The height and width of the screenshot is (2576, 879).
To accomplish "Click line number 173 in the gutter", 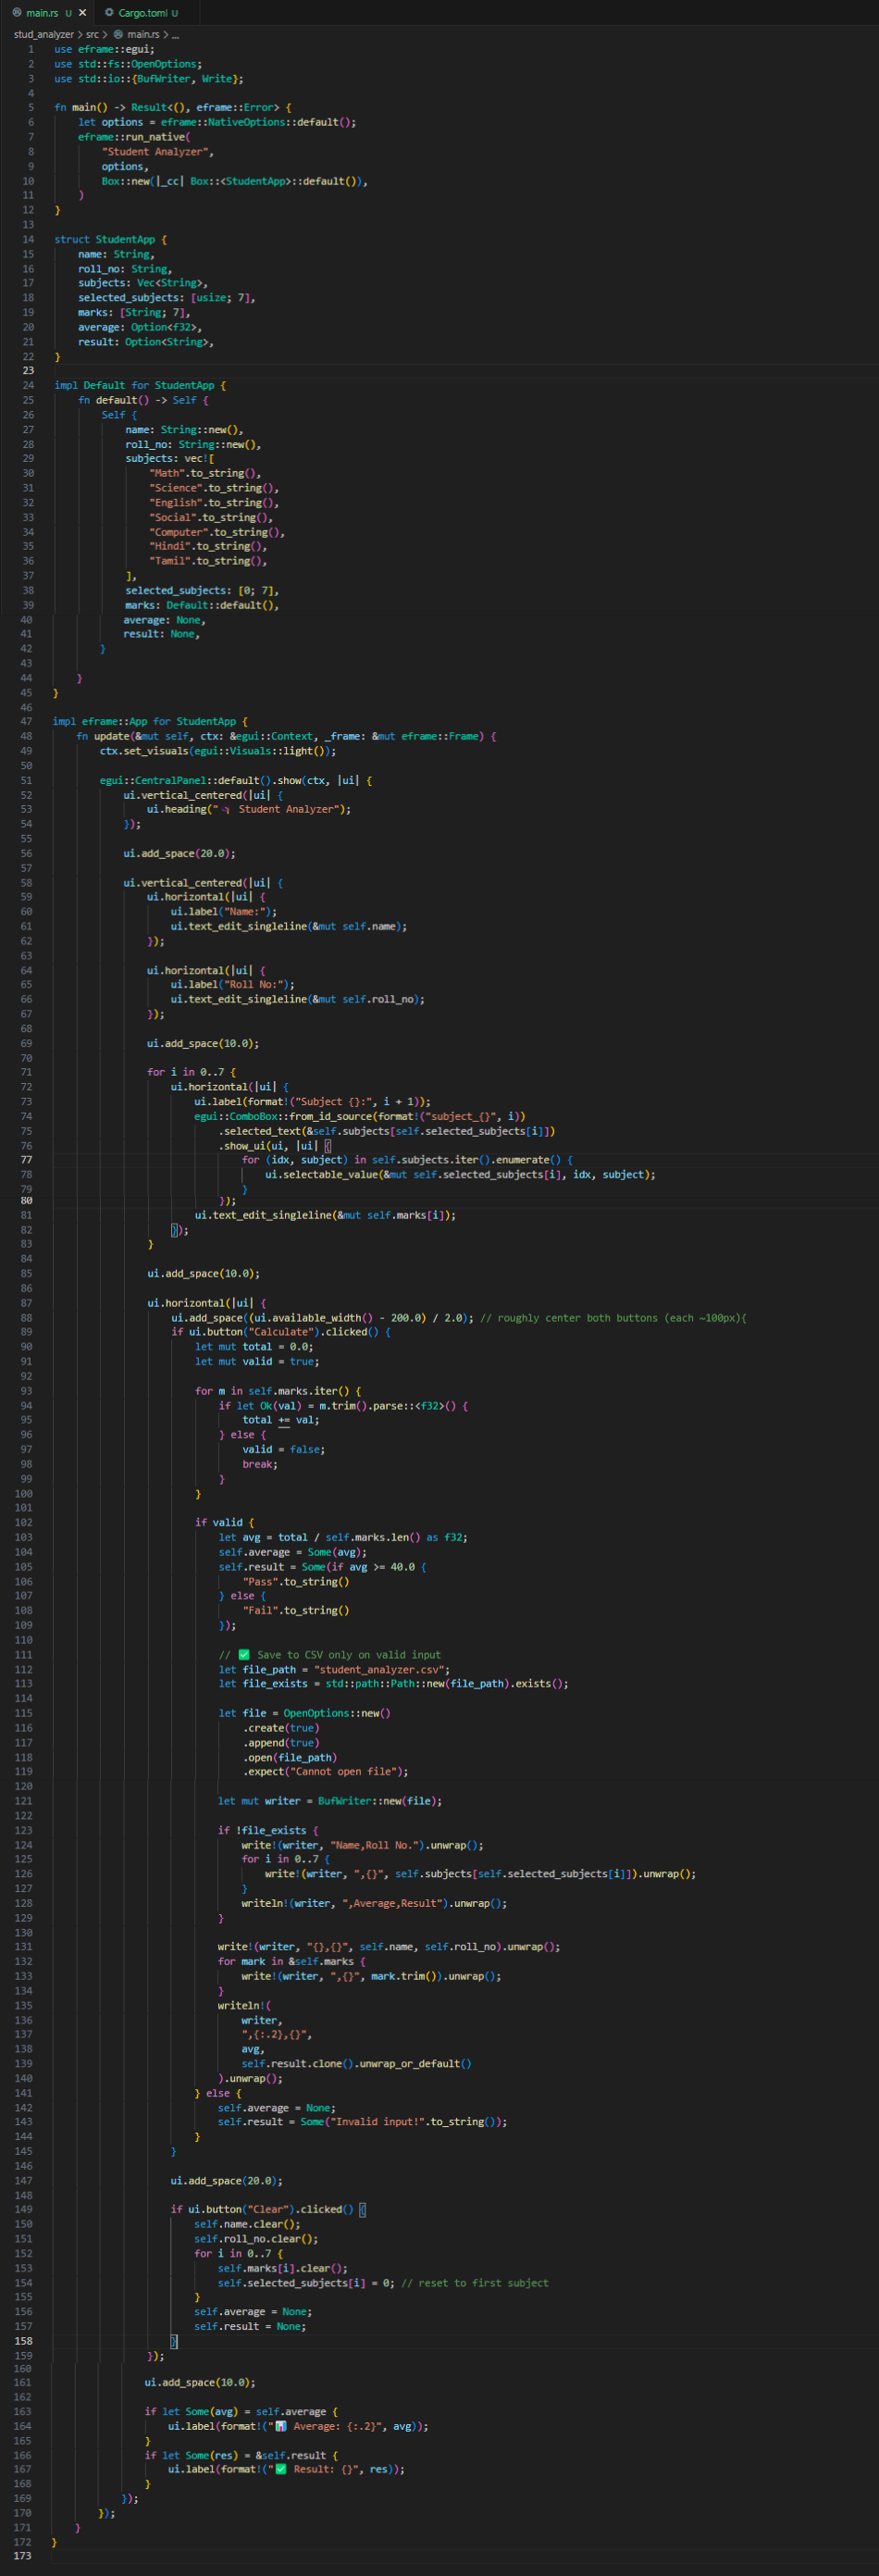I will coord(22,2556).
